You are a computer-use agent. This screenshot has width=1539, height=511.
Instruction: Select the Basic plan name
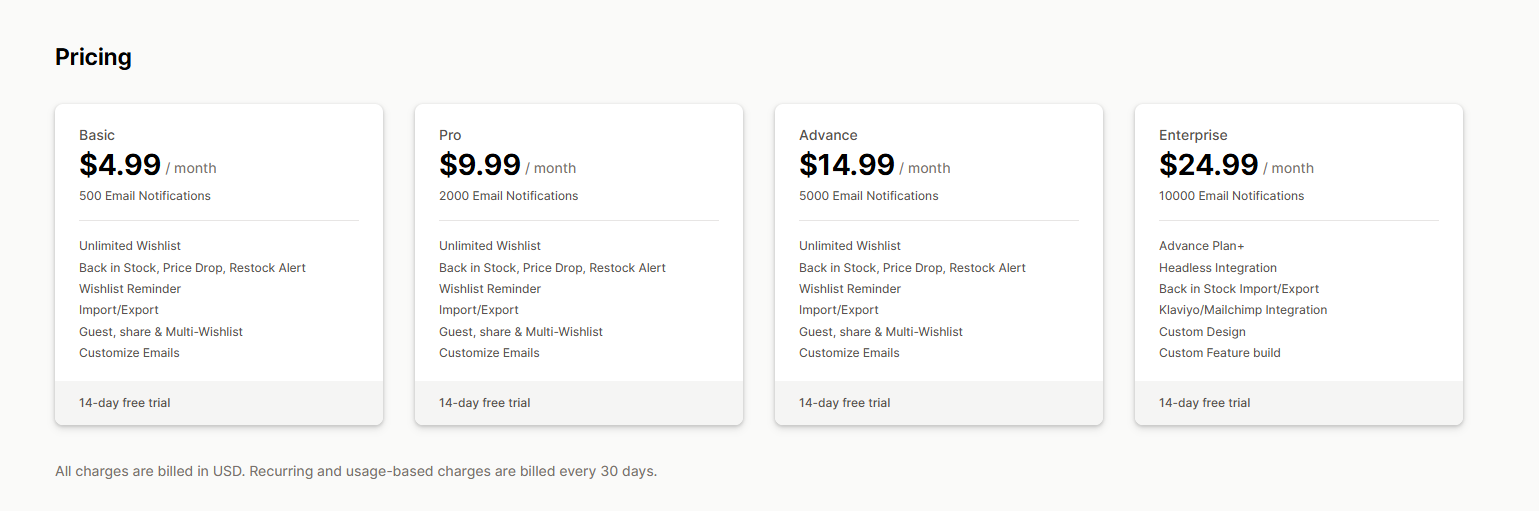coord(97,135)
